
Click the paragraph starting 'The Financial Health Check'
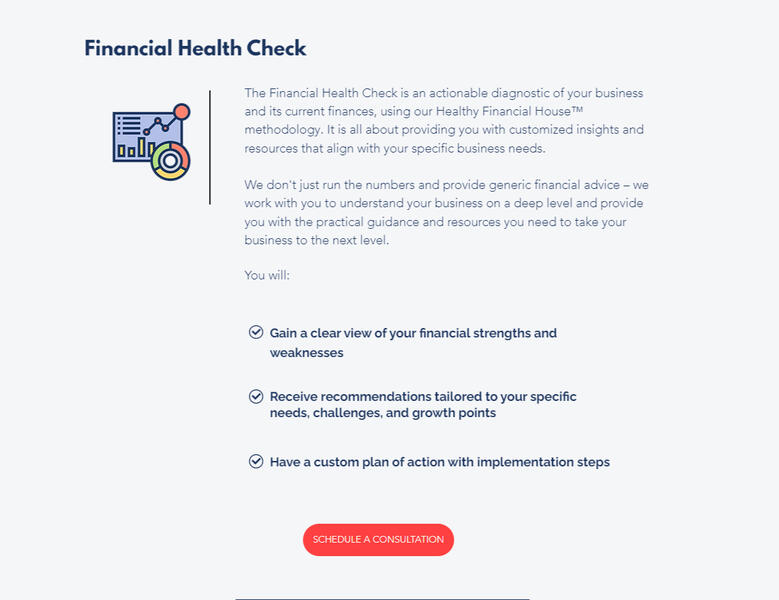click(x=444, y=120)
